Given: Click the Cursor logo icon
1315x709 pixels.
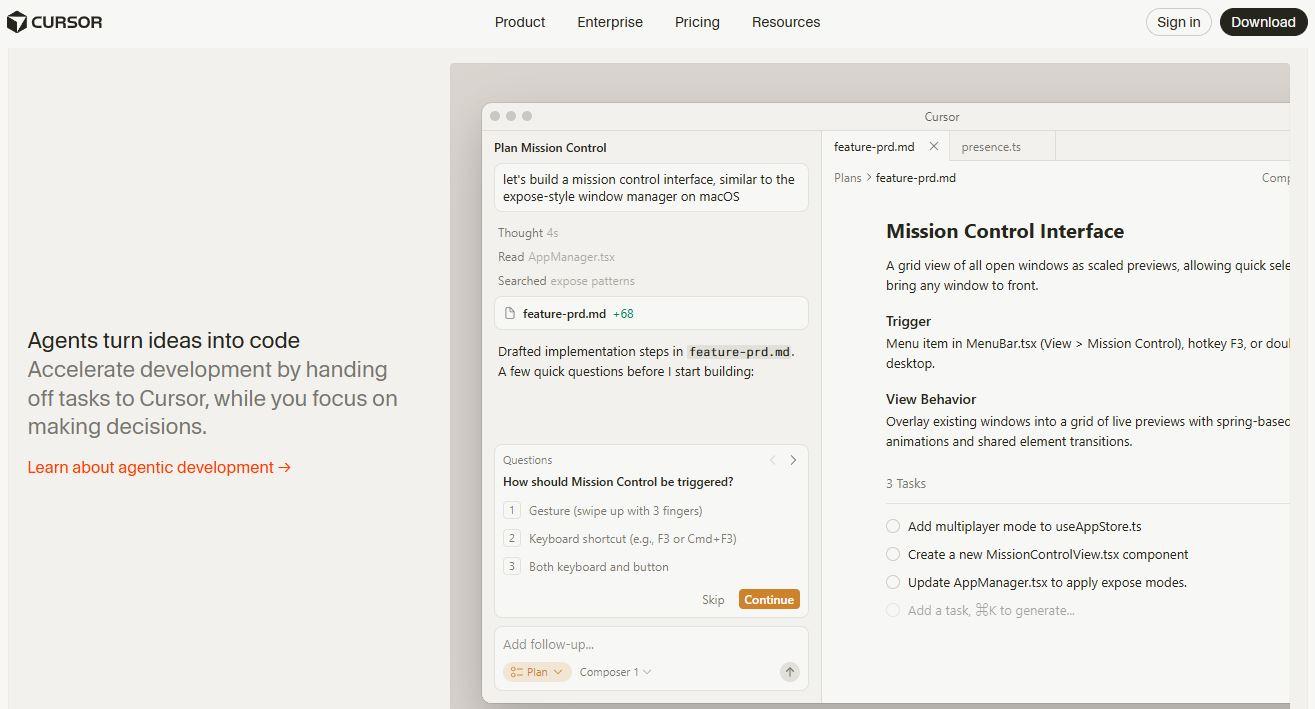Looking at the screenshot, I should (x=17, y=22).
